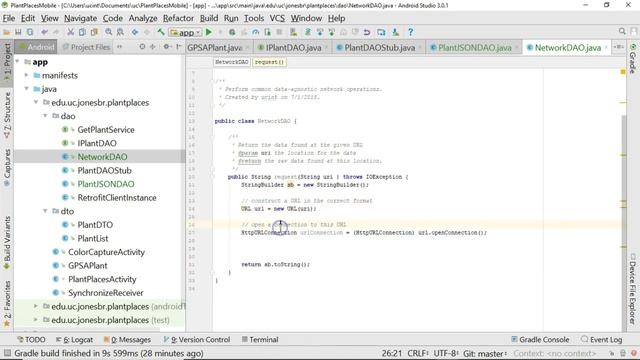Click the tool window quick access icon at bottom left

tap(7, 353)
